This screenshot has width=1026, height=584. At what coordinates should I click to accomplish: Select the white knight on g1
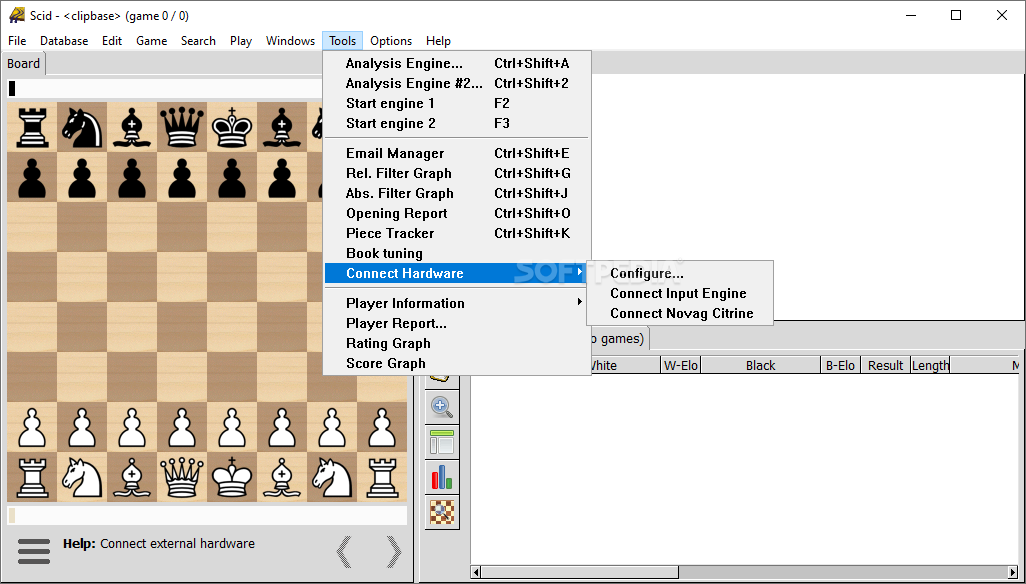[x=332, y=477]
